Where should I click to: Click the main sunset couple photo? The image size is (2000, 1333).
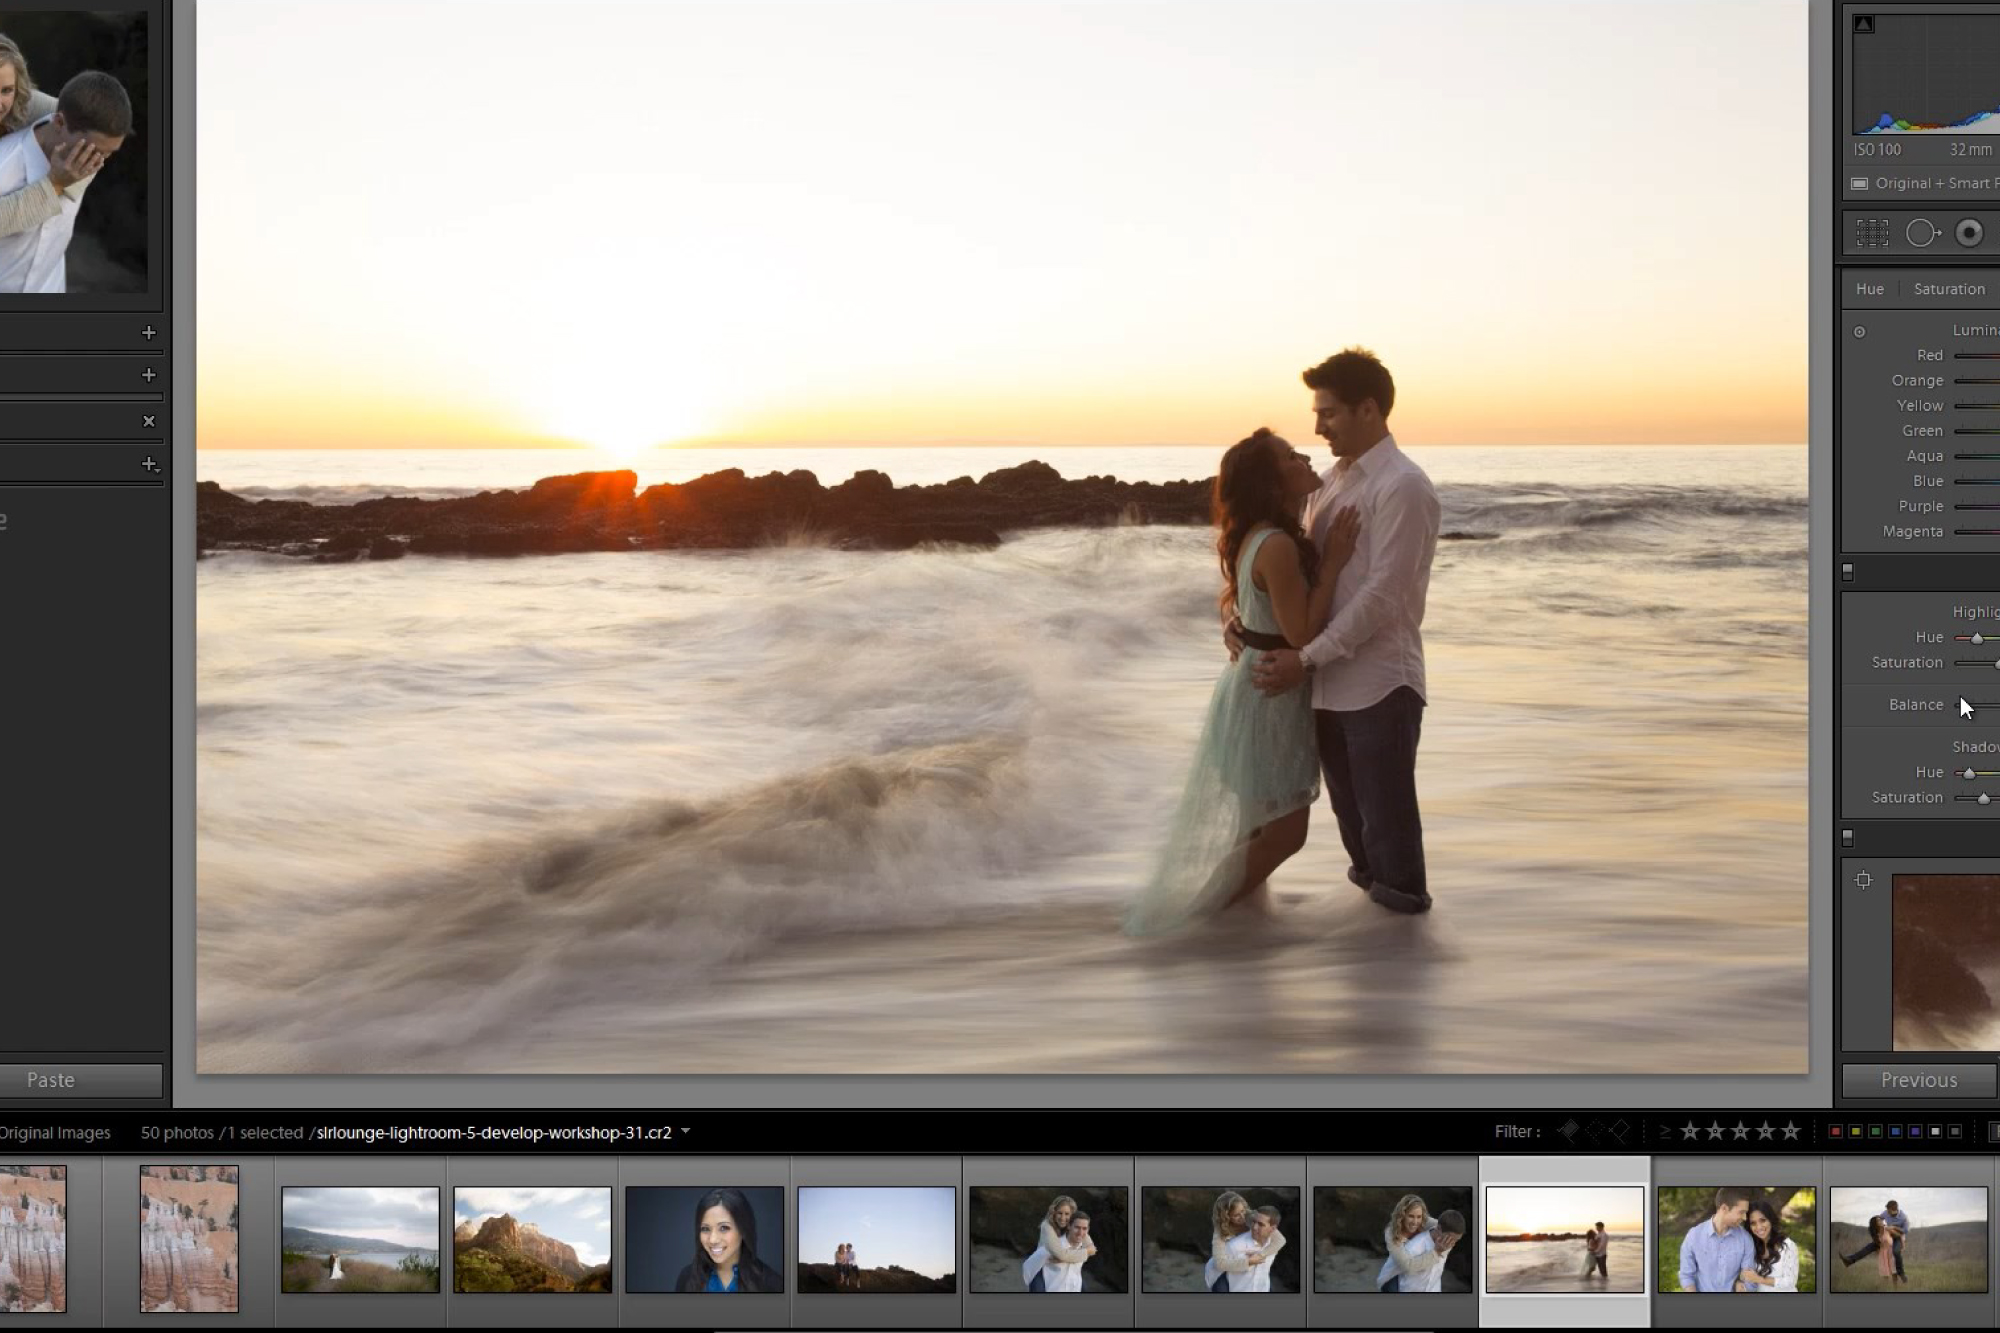[1002, 536]
